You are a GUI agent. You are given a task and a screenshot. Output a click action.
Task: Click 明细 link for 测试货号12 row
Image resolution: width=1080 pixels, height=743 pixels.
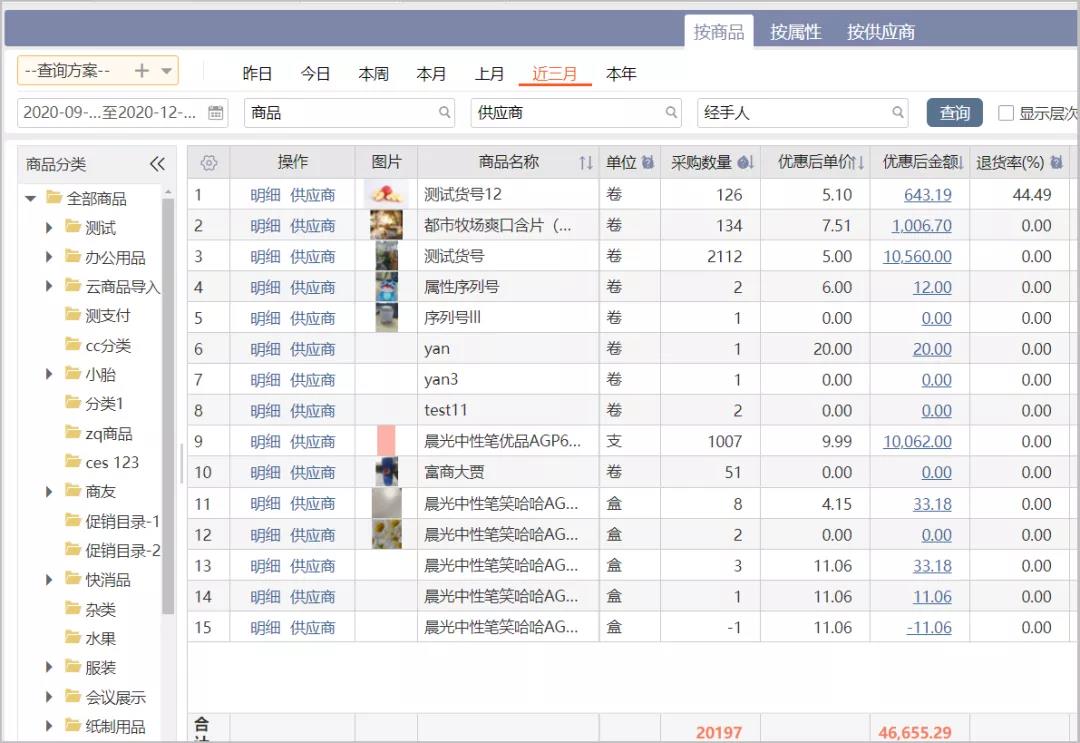[x=265, y=195]
